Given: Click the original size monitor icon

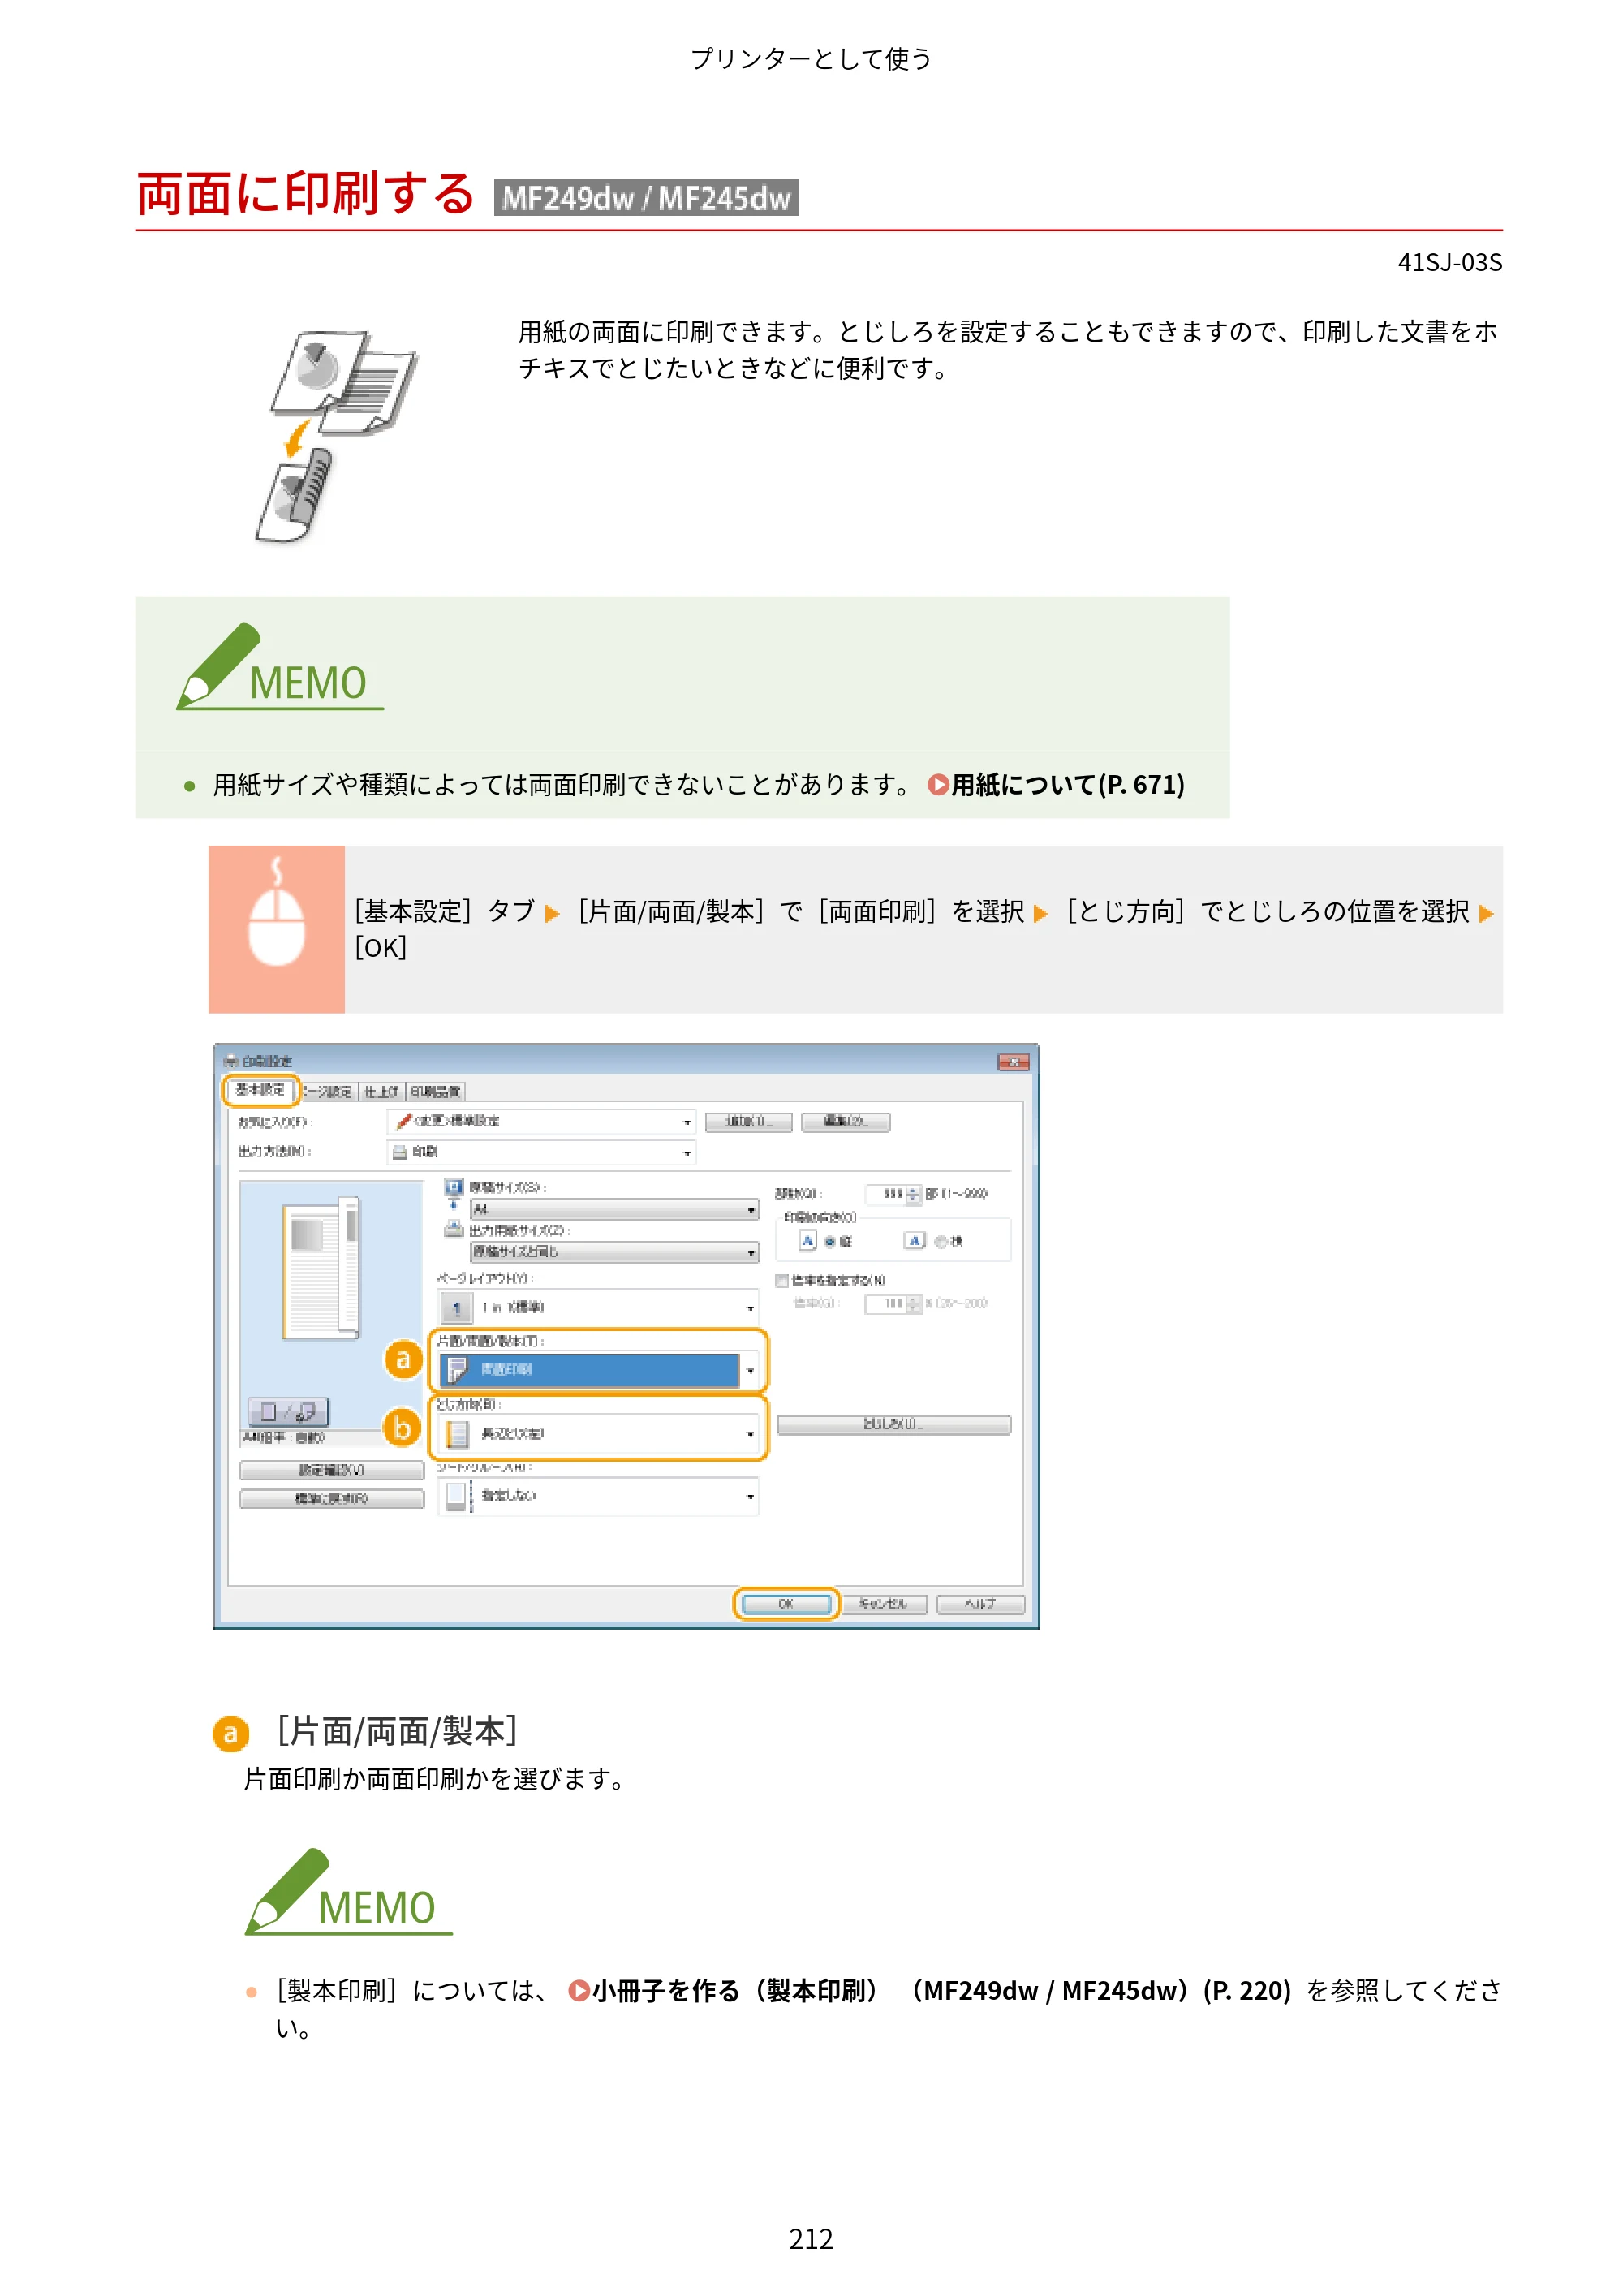Looking at the screenshot, I should [454, 1187].
